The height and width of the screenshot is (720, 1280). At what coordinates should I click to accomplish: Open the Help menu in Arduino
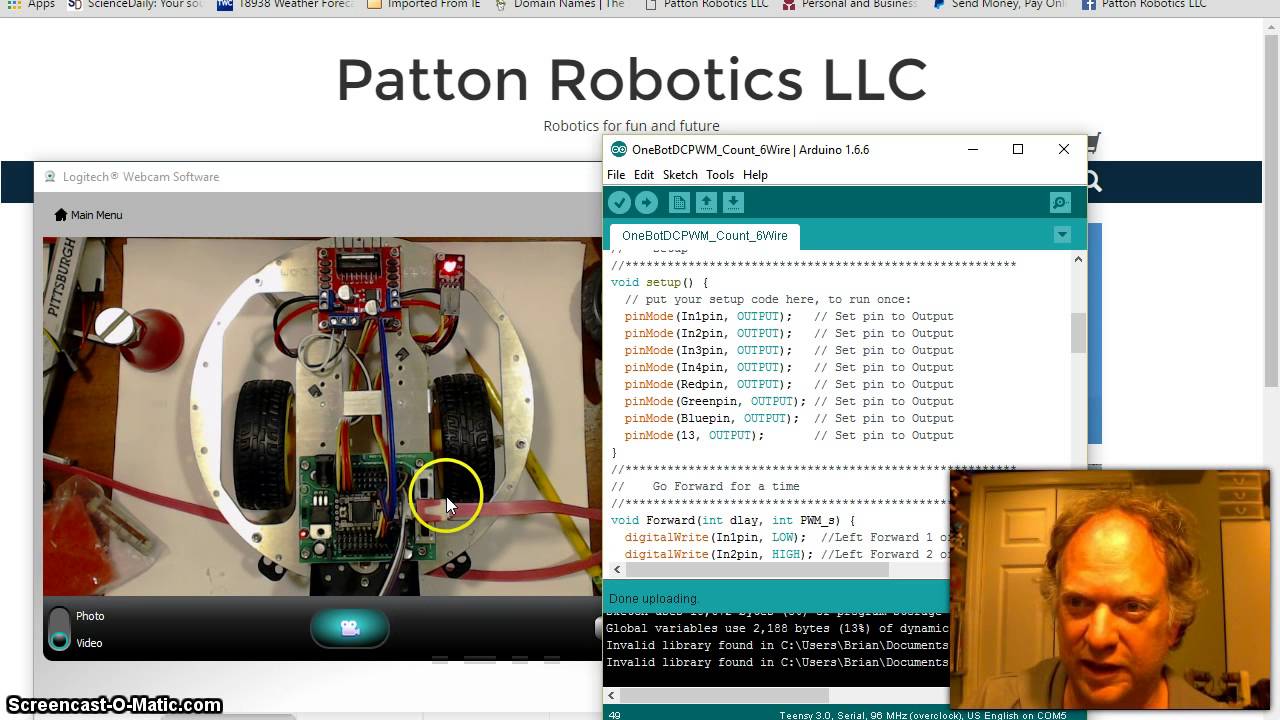tap(755, 175)
